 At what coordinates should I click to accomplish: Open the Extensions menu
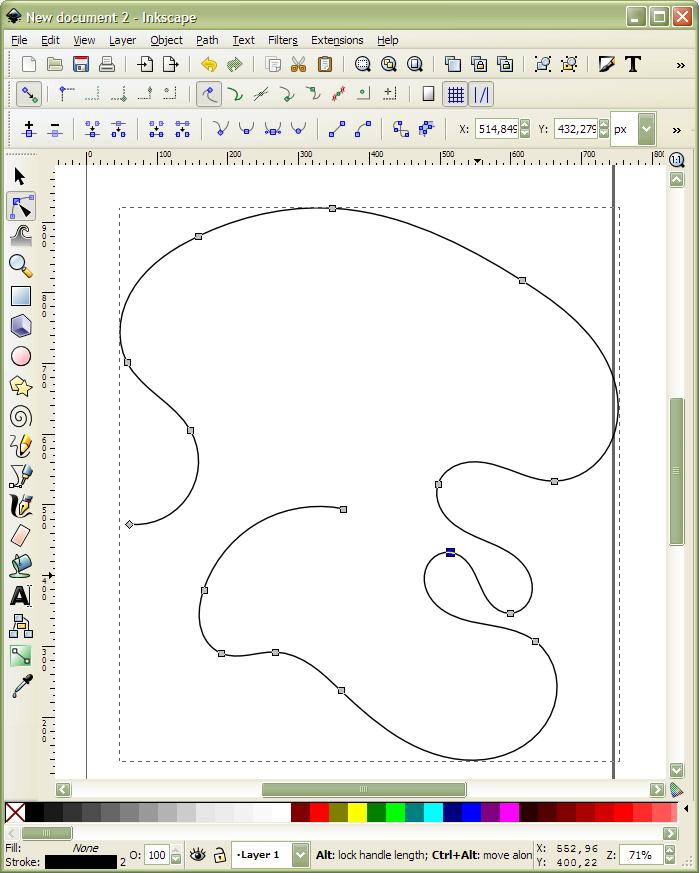337,40
